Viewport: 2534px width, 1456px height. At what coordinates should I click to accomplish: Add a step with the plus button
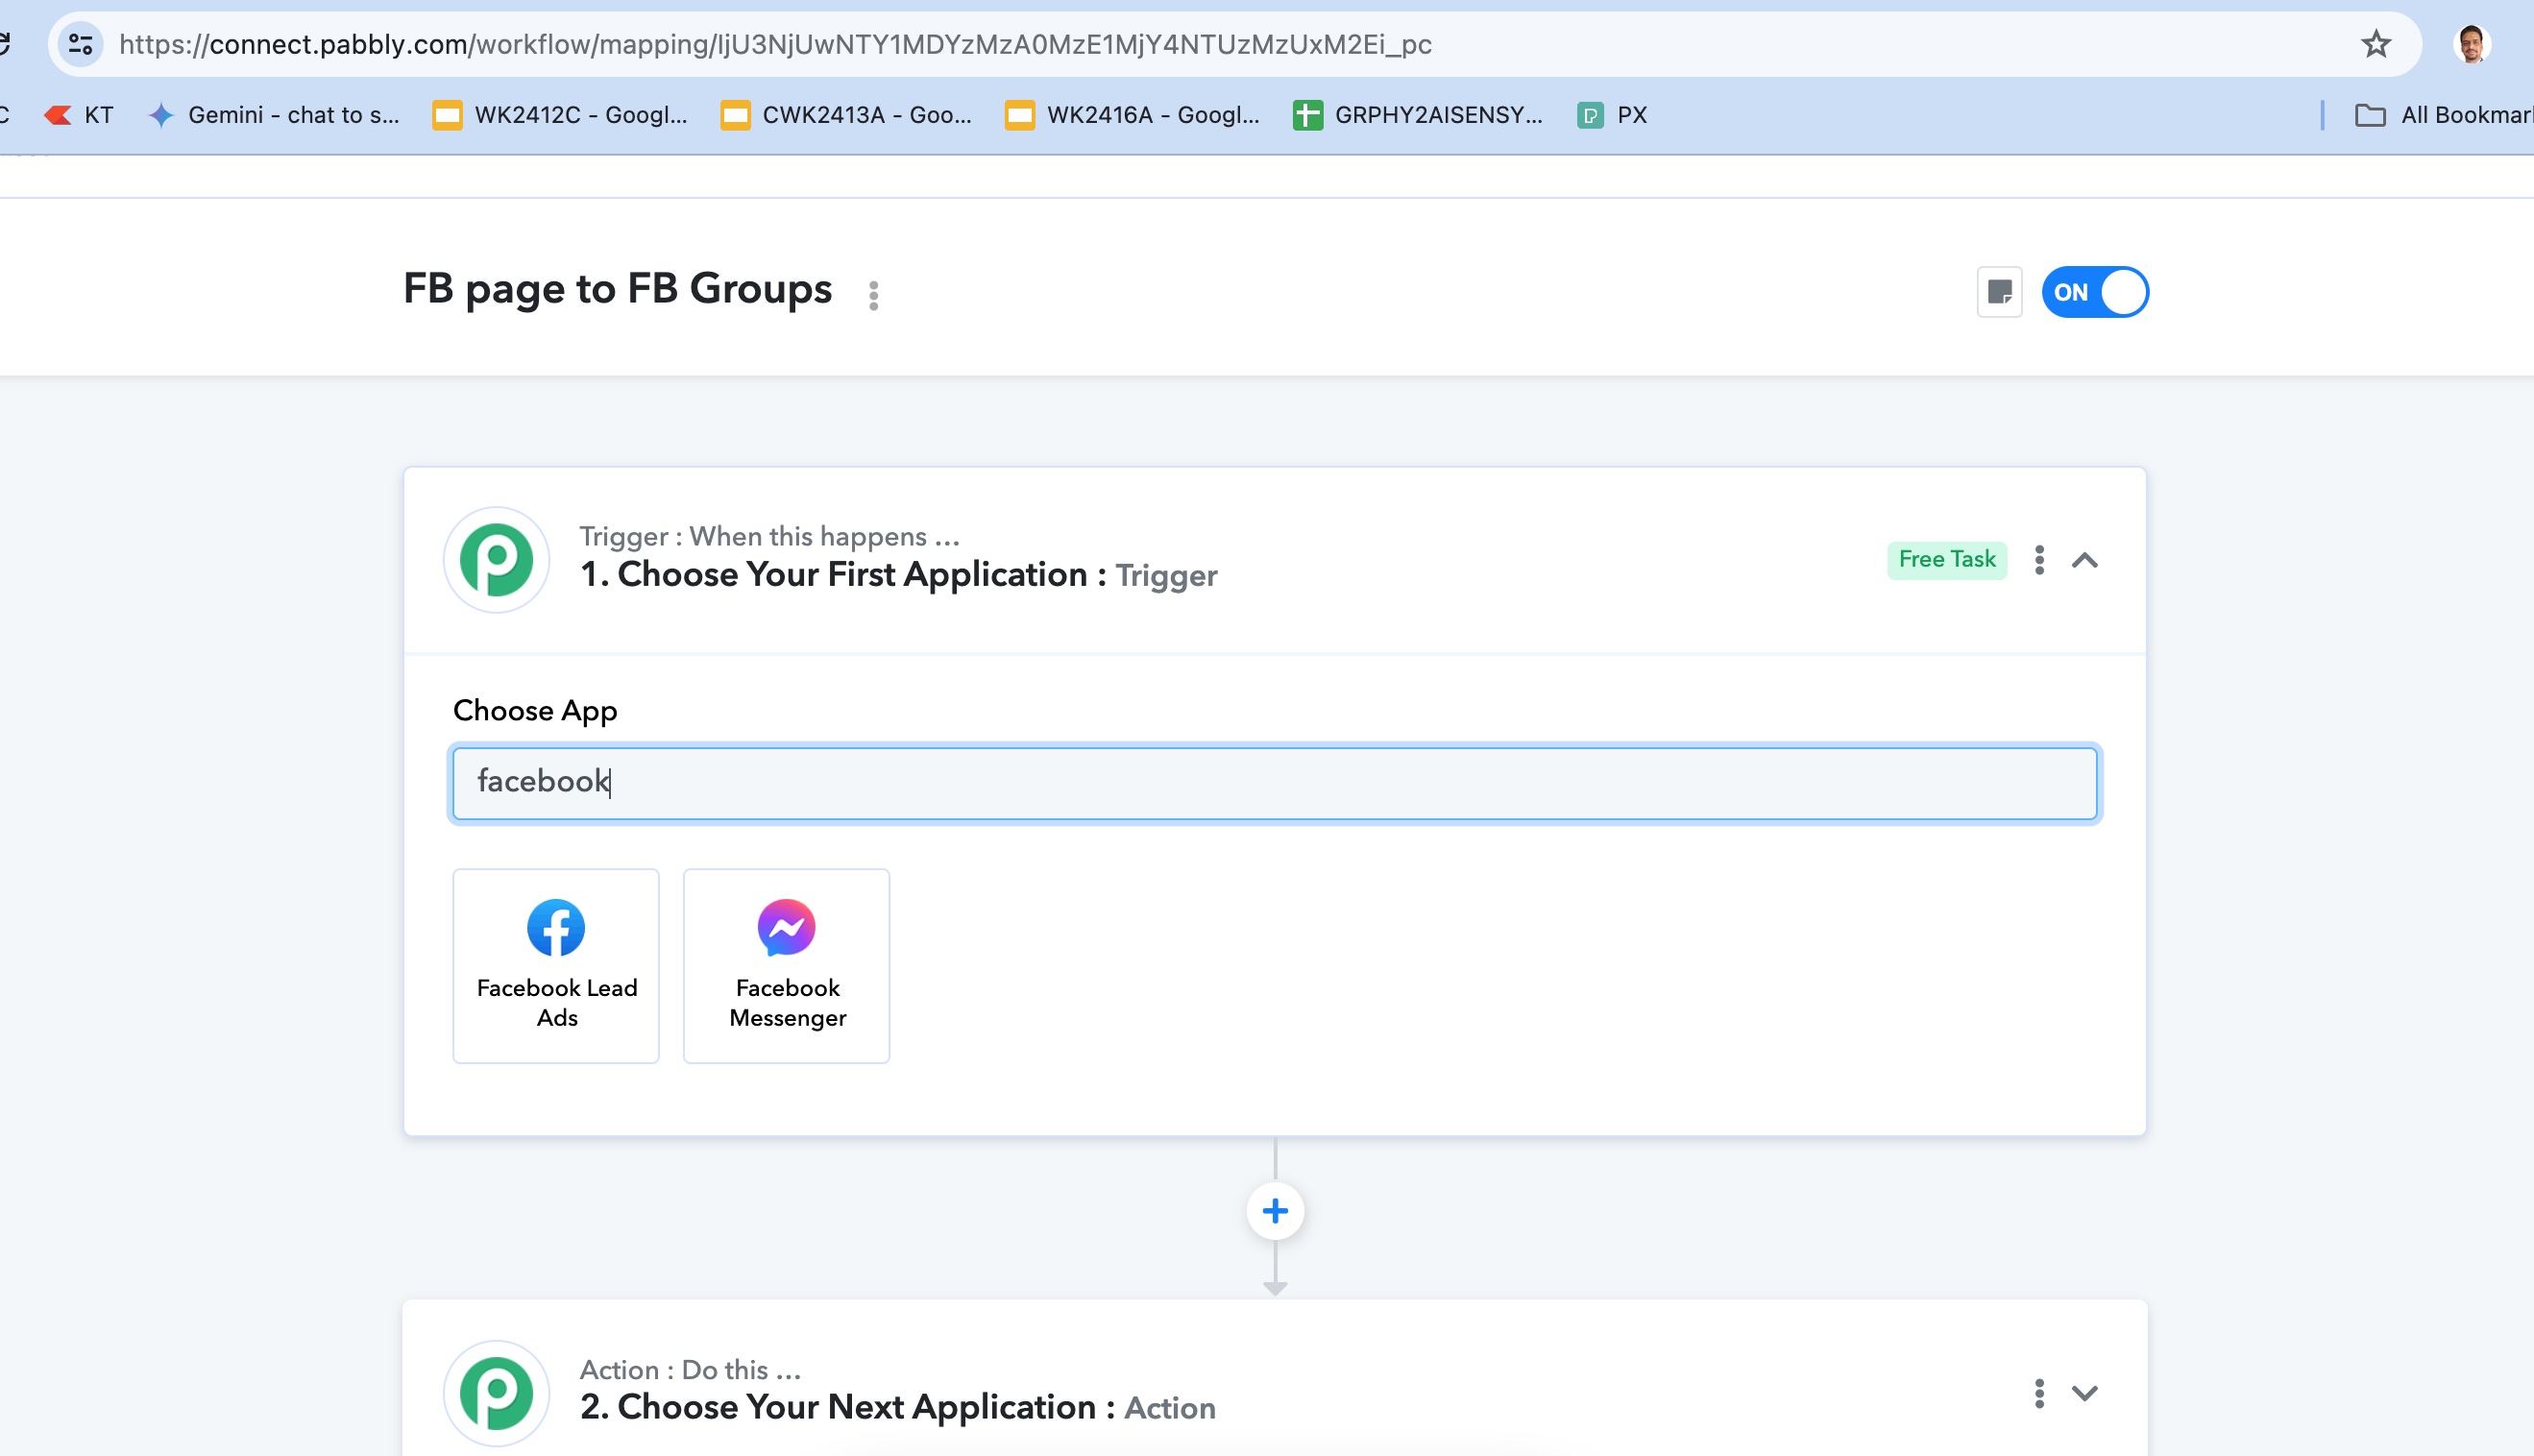1274,1211
